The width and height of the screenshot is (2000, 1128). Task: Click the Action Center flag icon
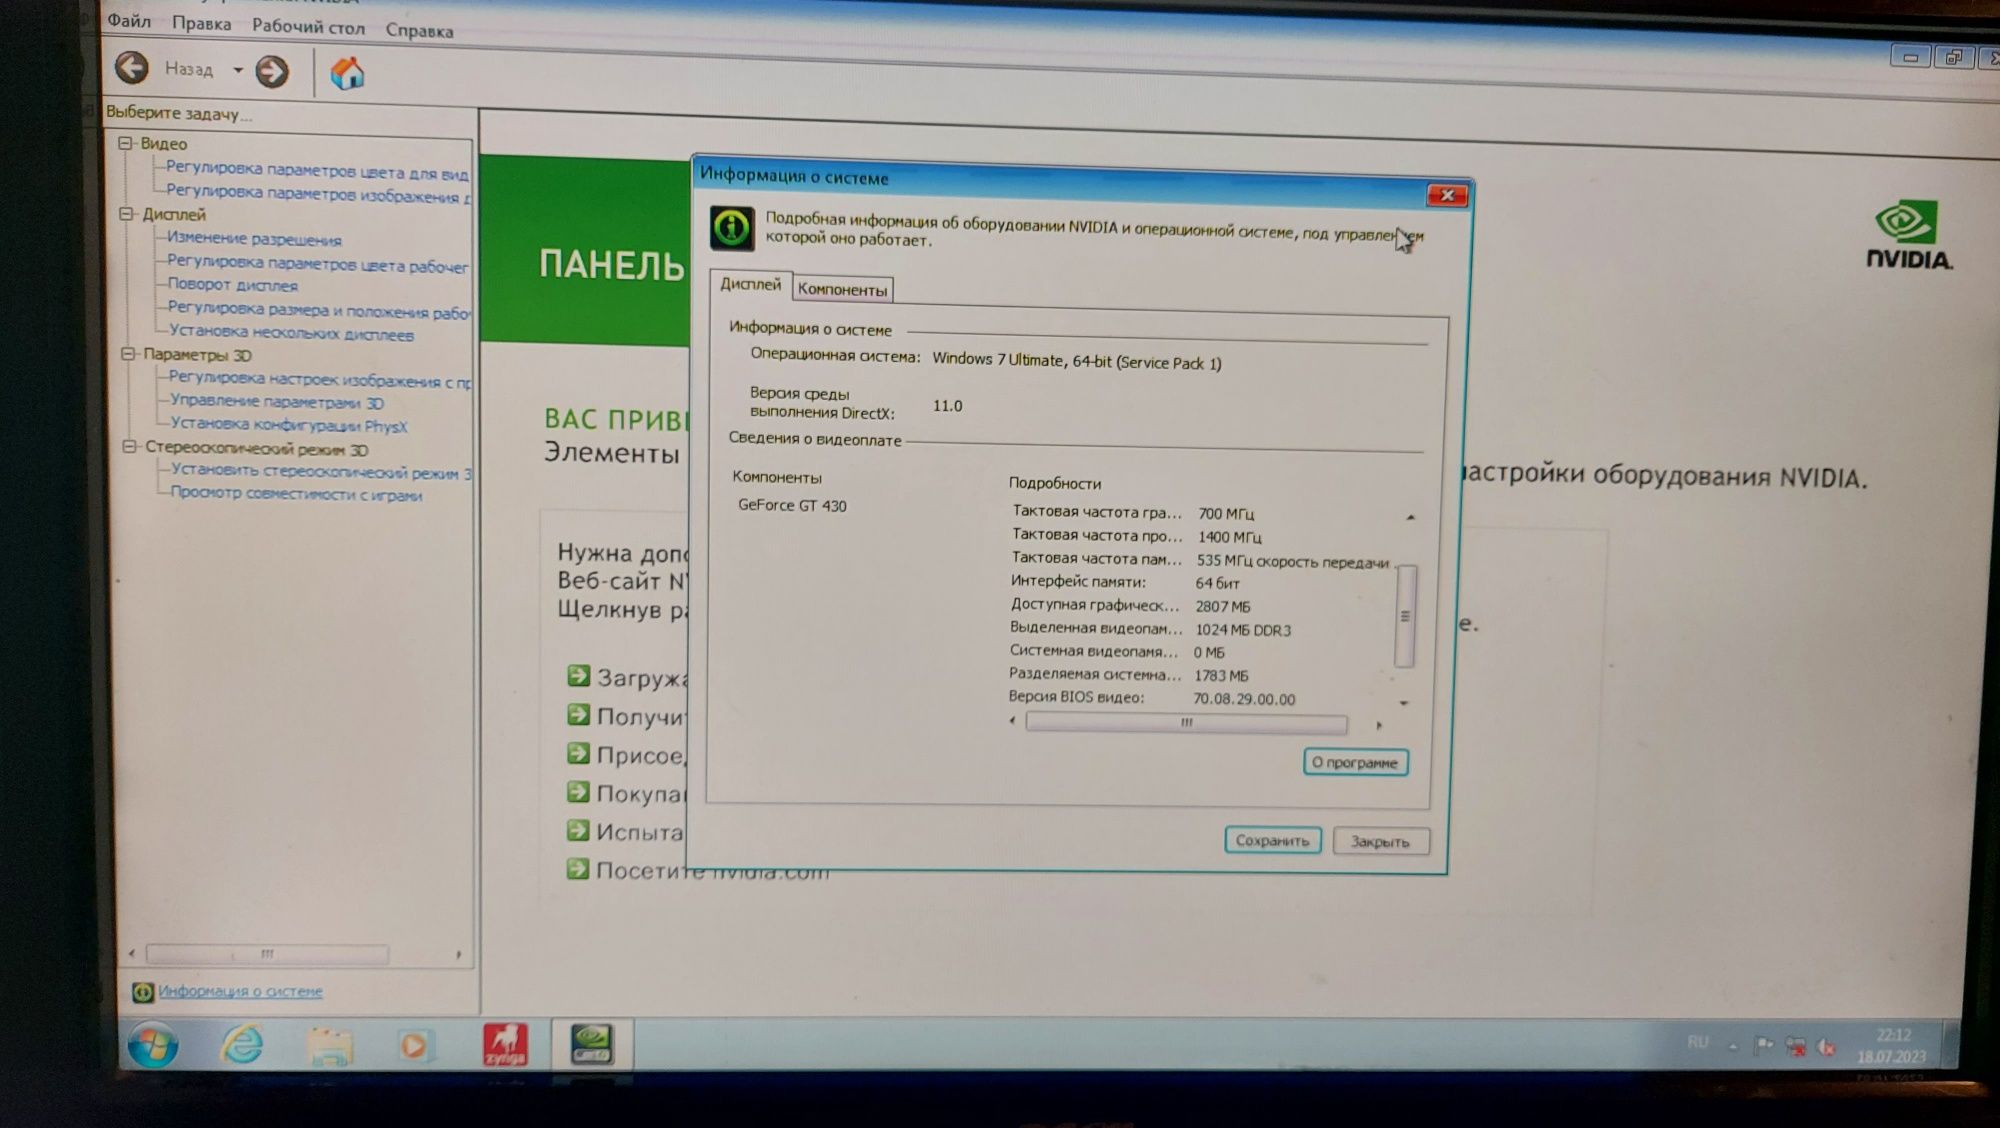coord(1764,1046)
